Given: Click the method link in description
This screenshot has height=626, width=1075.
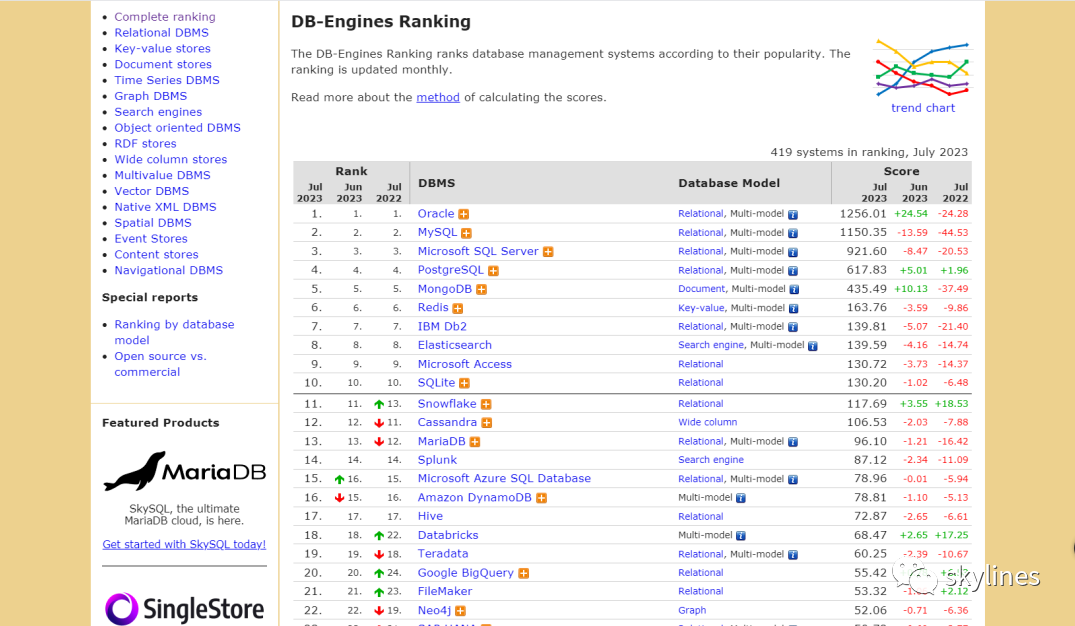Looking at the screenshot, I should (x=438, y=97).
